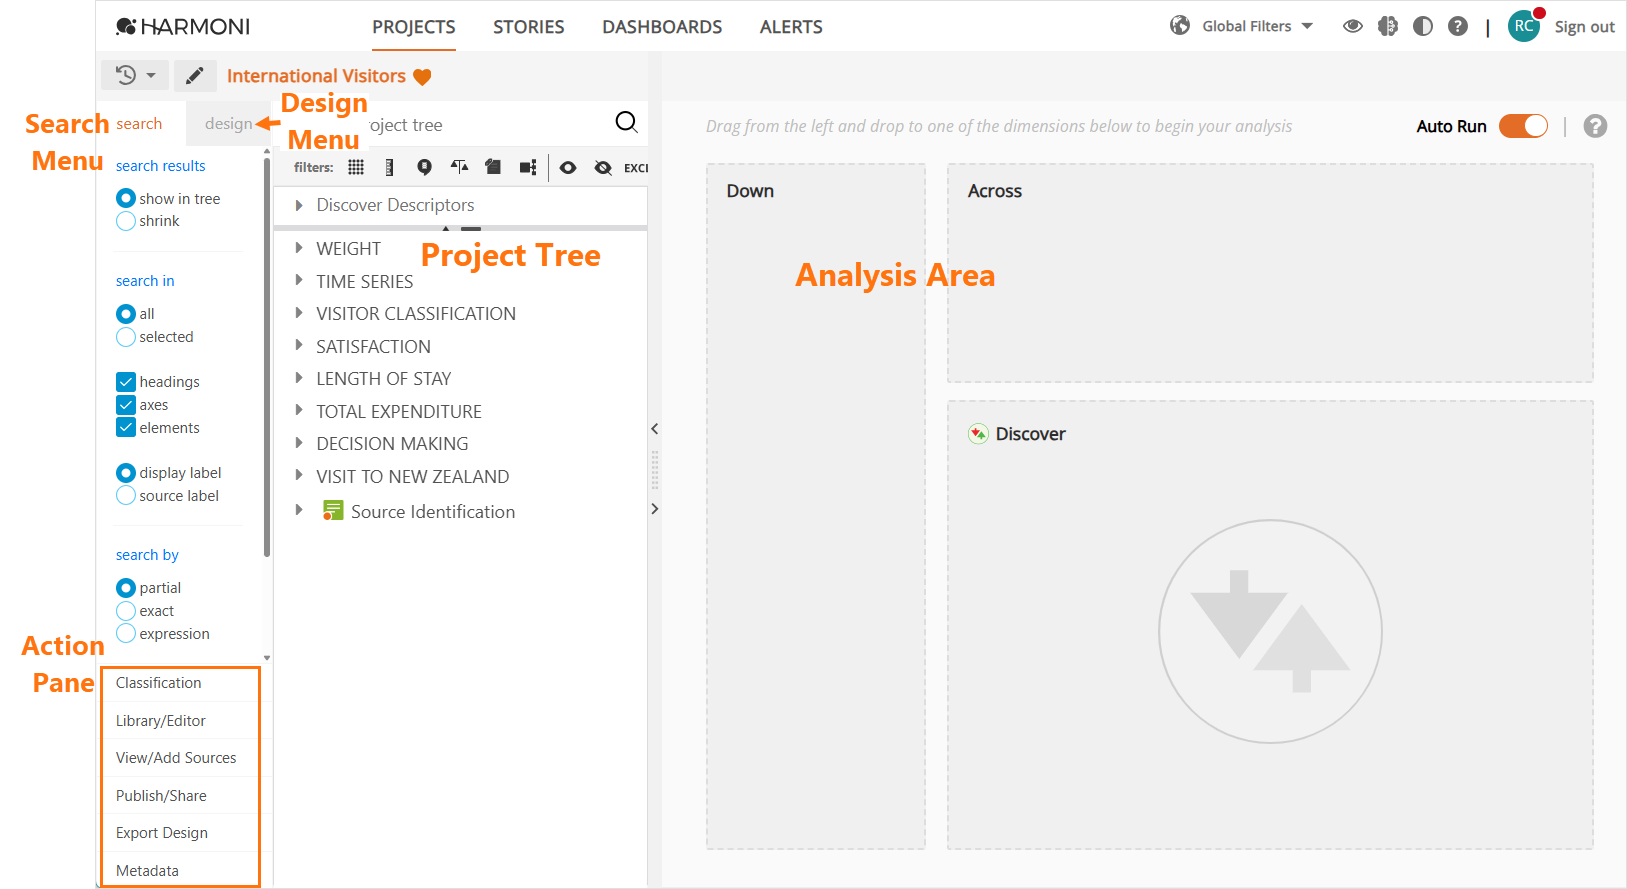The width and height of the screenshot is (1627, 889).
Task: Expand the VISIT TO NEW ZEALAND node
Action: [298, 476]
